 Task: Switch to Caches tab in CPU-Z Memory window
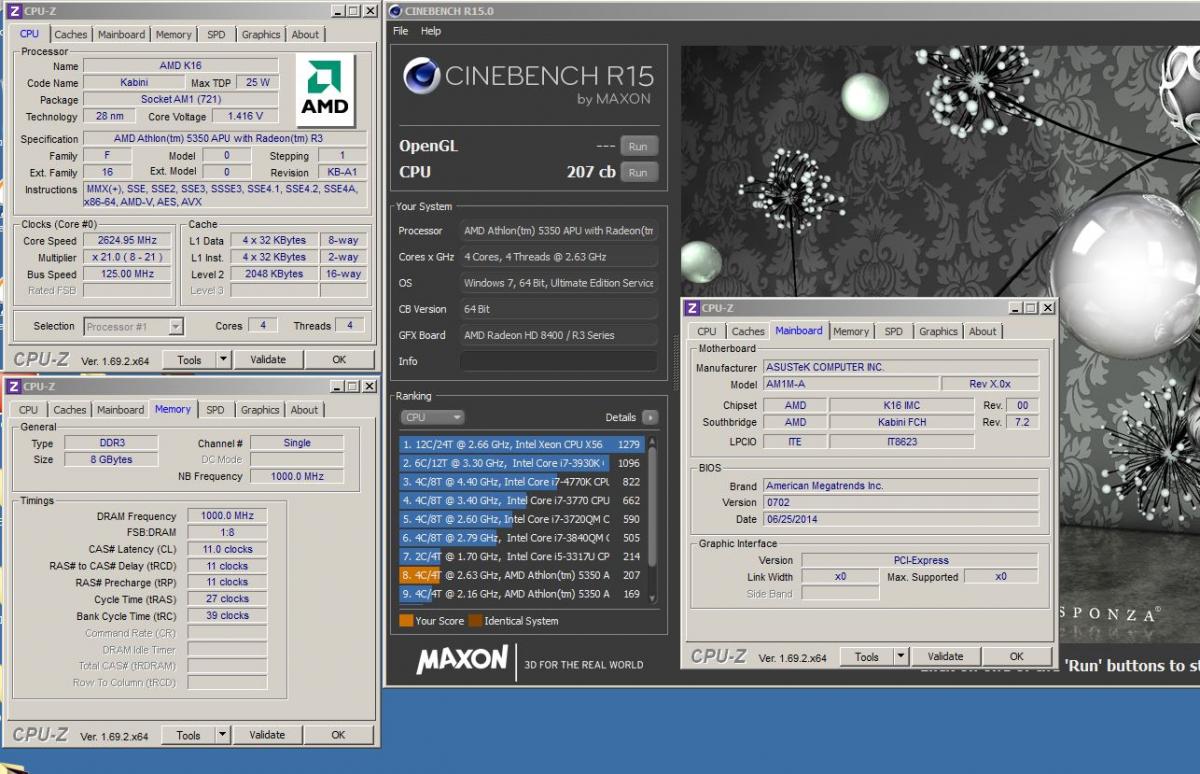pos(70,410)
